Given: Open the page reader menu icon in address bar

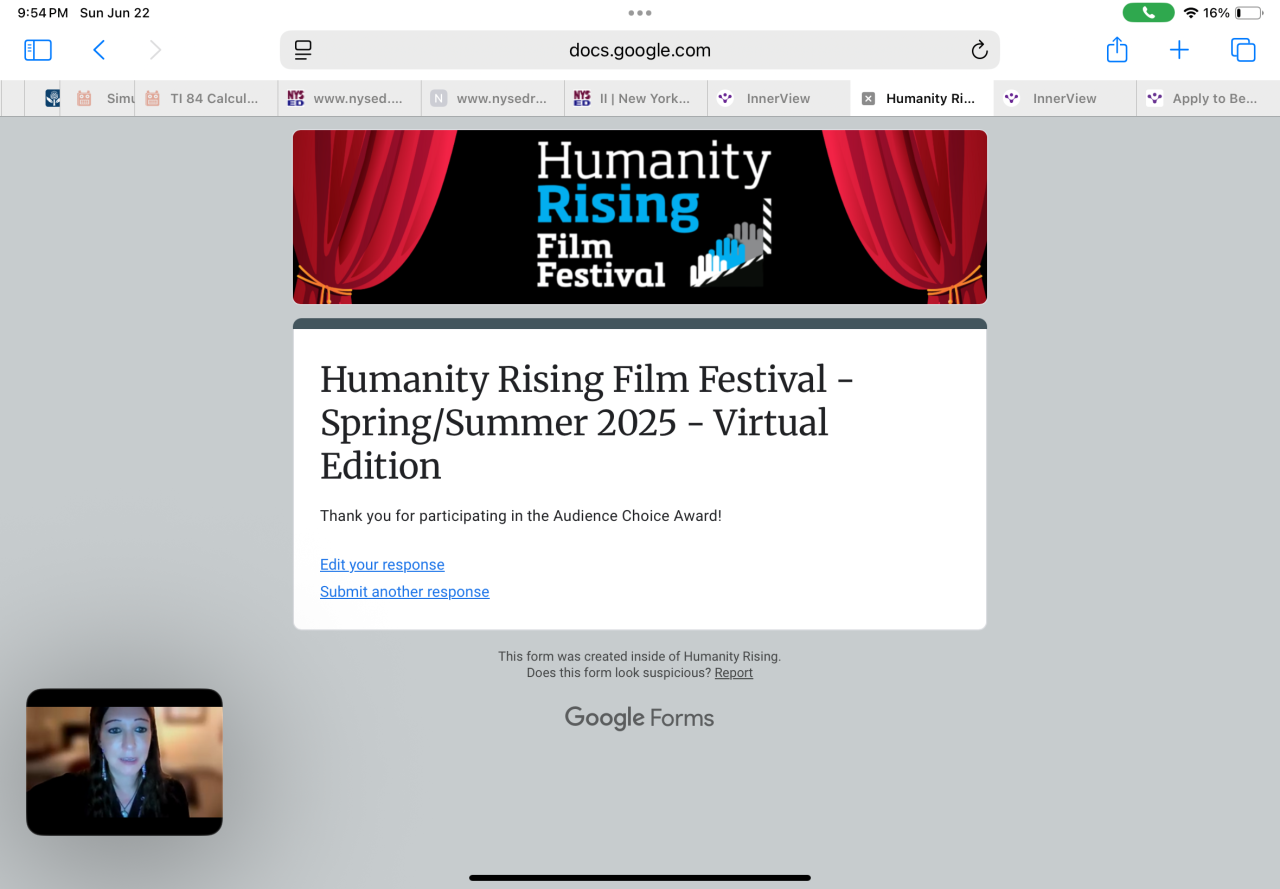Looking at the screenshot, I should click(304, 50).
